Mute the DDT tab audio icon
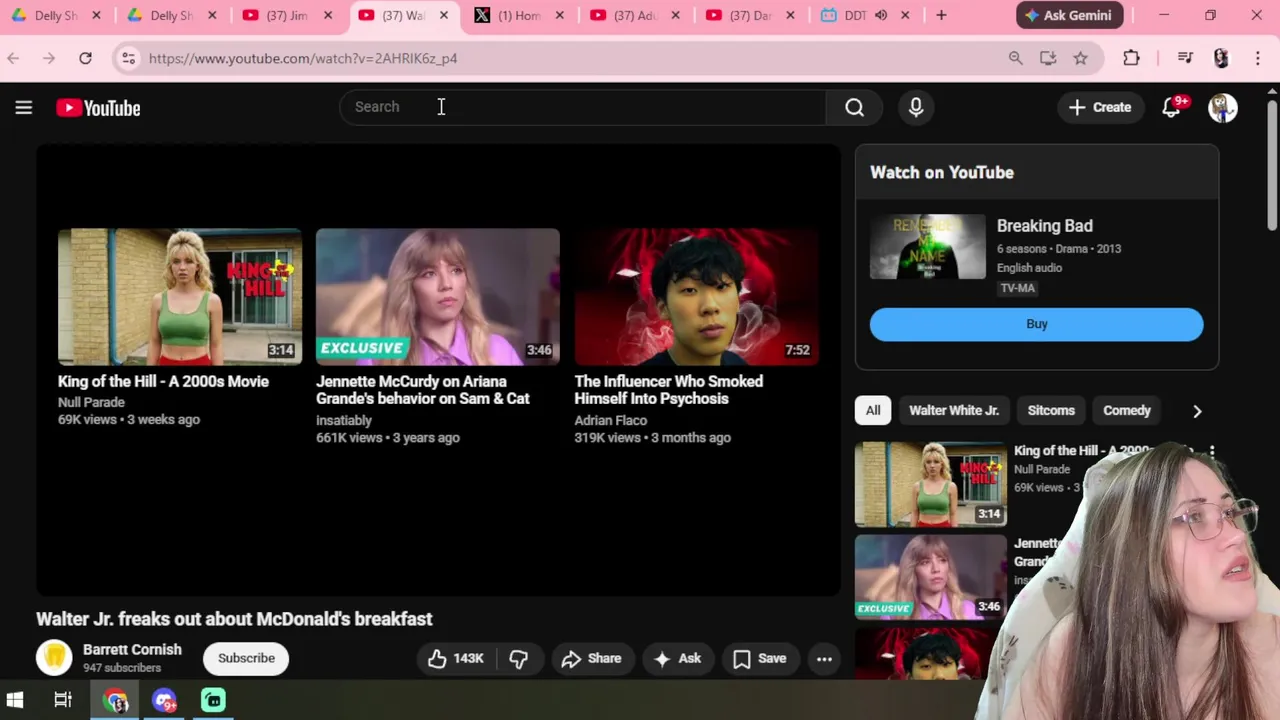Viewport: 1280px width, 720px height. click(x=881, y=15)
